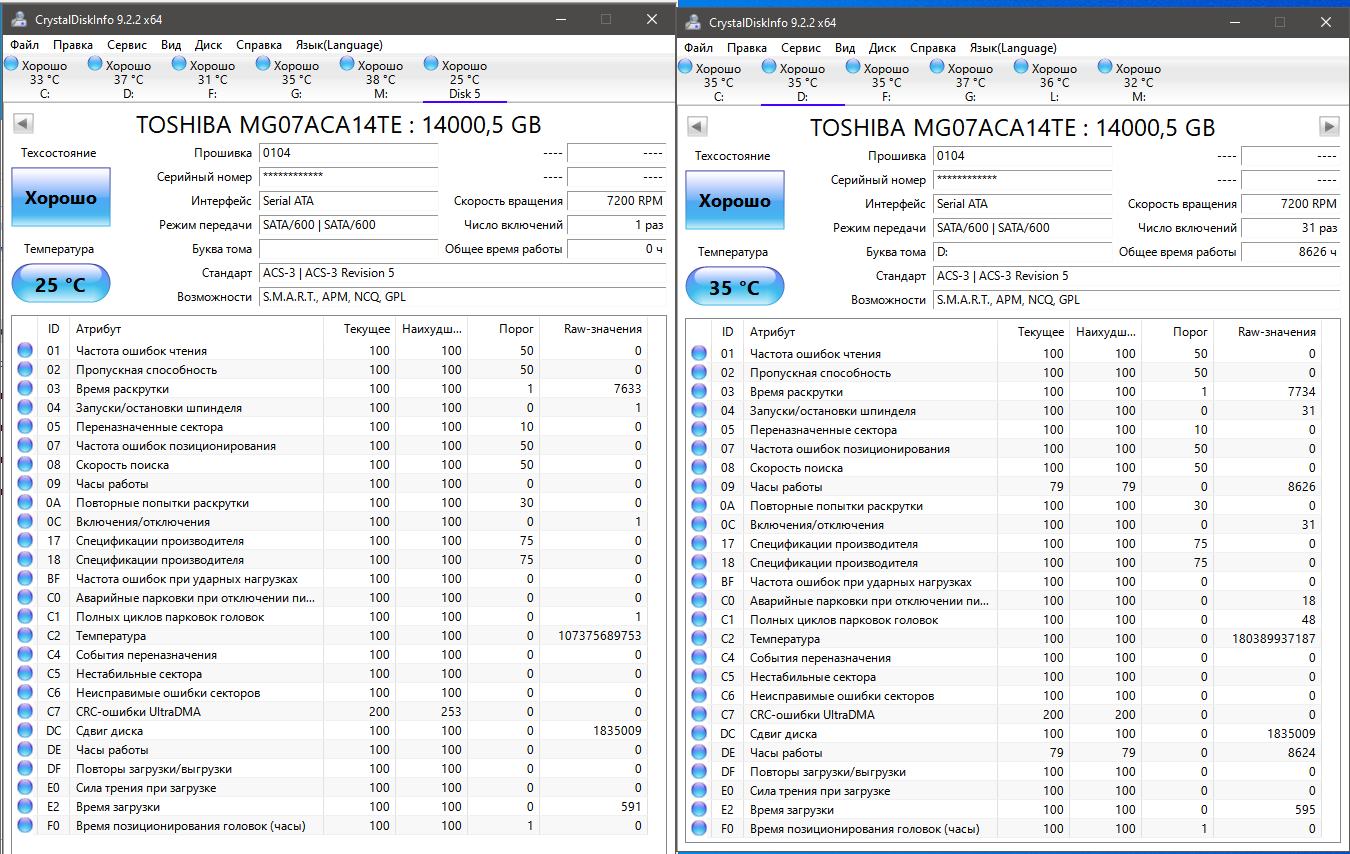Click the Raw-значения column header in left window
Viewport: 1350px width, 854px height.
coord(593,329)
